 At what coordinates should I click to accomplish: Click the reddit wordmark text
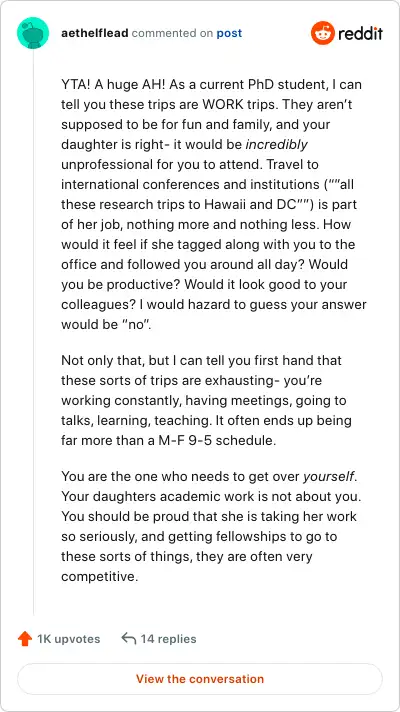[360, 33]
